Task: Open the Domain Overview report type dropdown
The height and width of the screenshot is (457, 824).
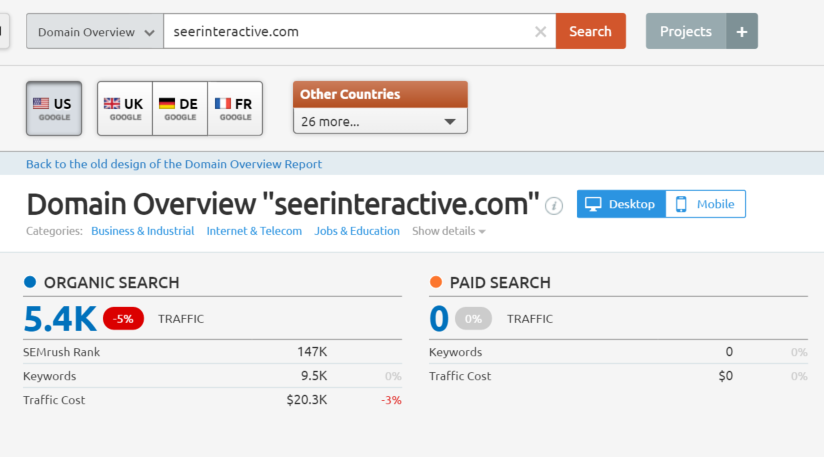Action: [x=95, y=32]
